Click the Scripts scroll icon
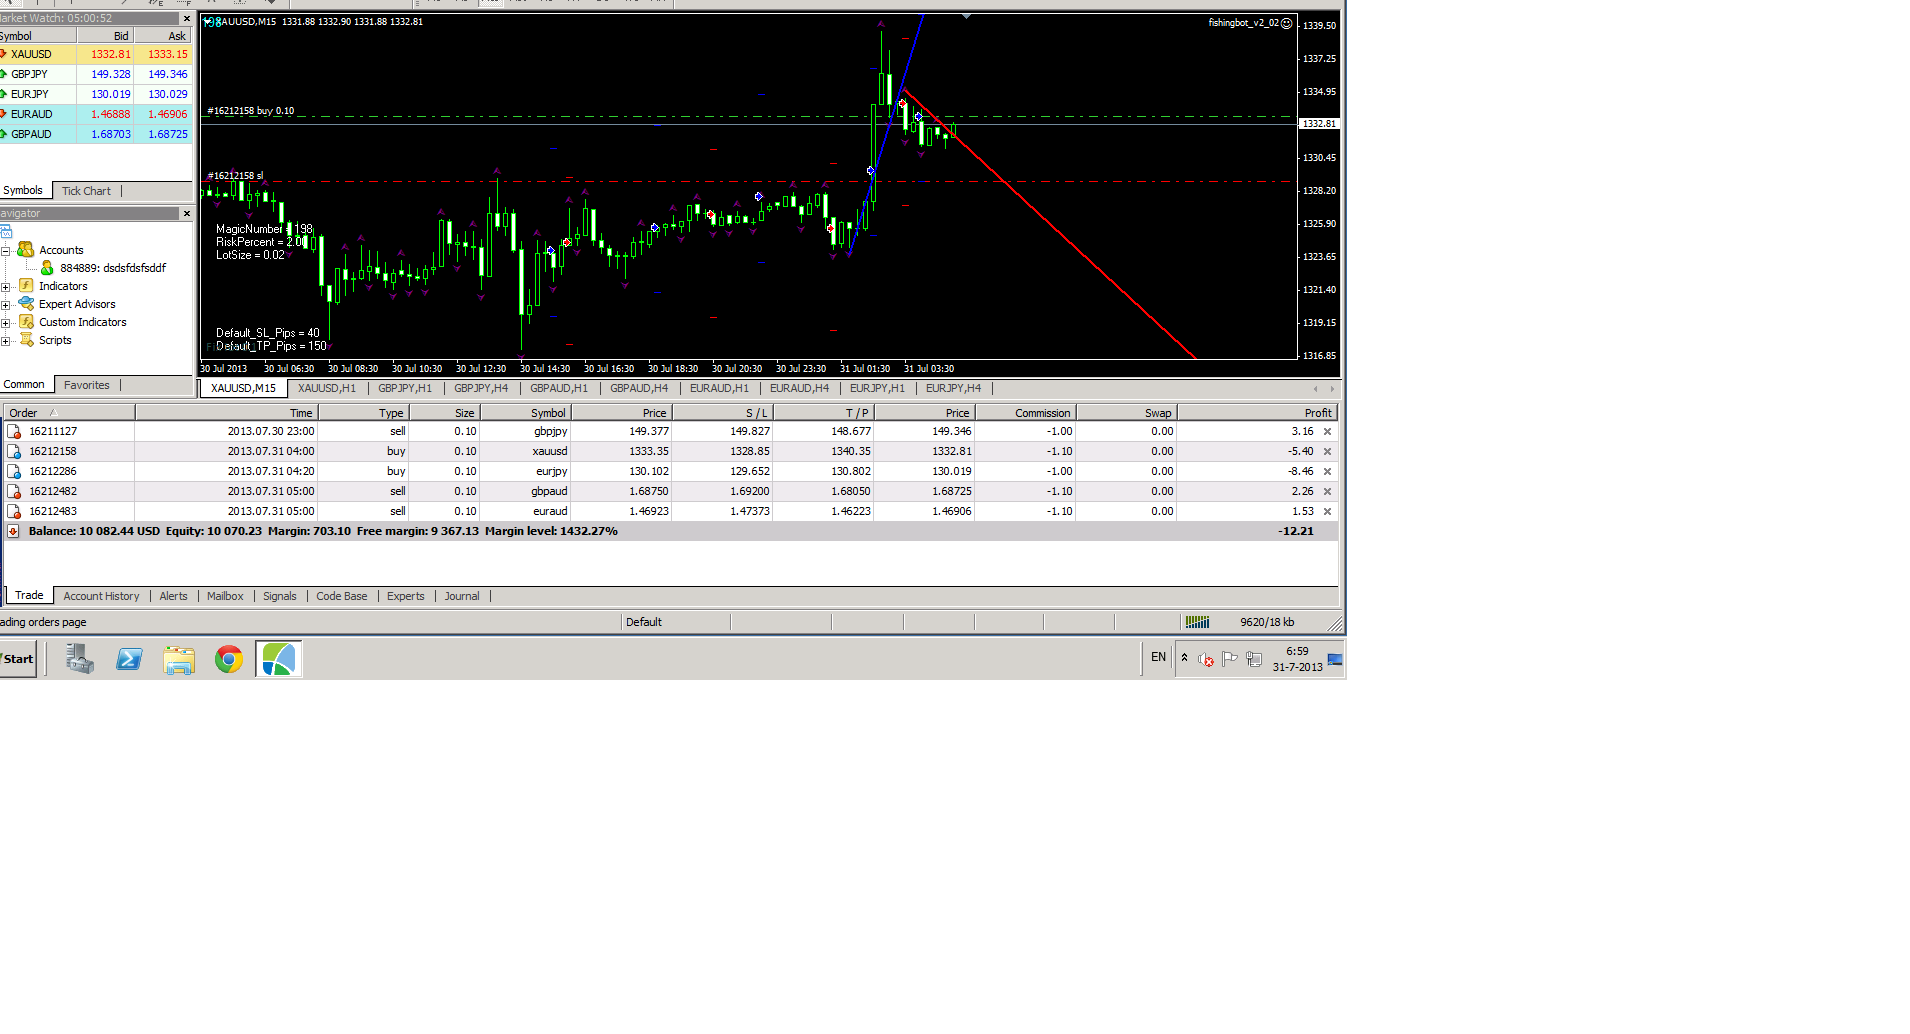Viewport: 1910px width, 1034px height. click(26, 340)
